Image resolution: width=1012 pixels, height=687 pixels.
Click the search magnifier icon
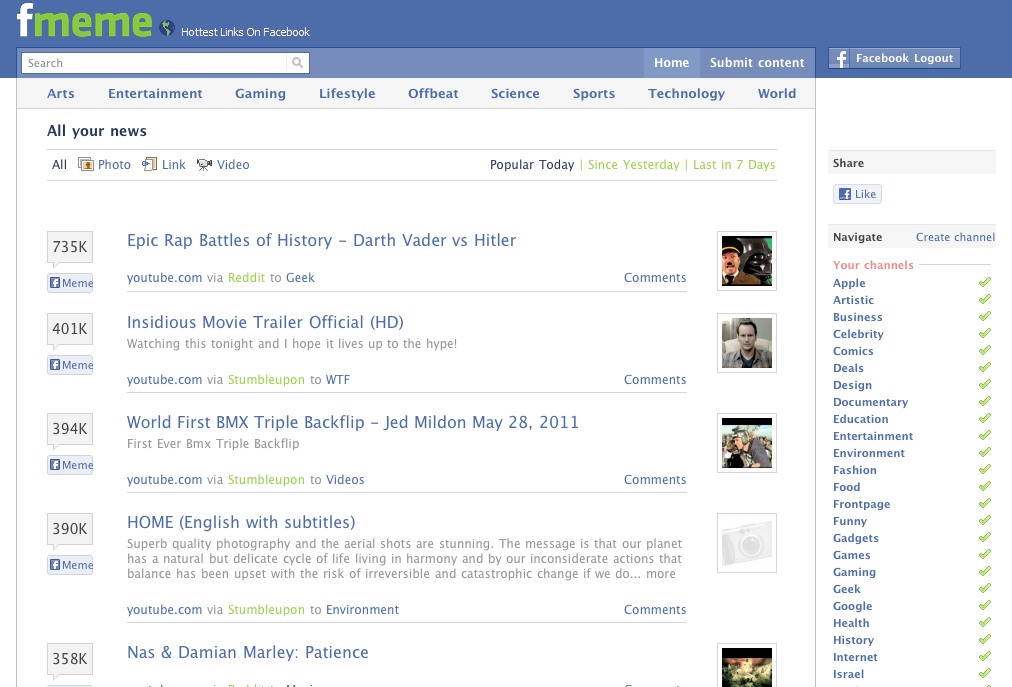pyautogui.click(x=298, y=63)
